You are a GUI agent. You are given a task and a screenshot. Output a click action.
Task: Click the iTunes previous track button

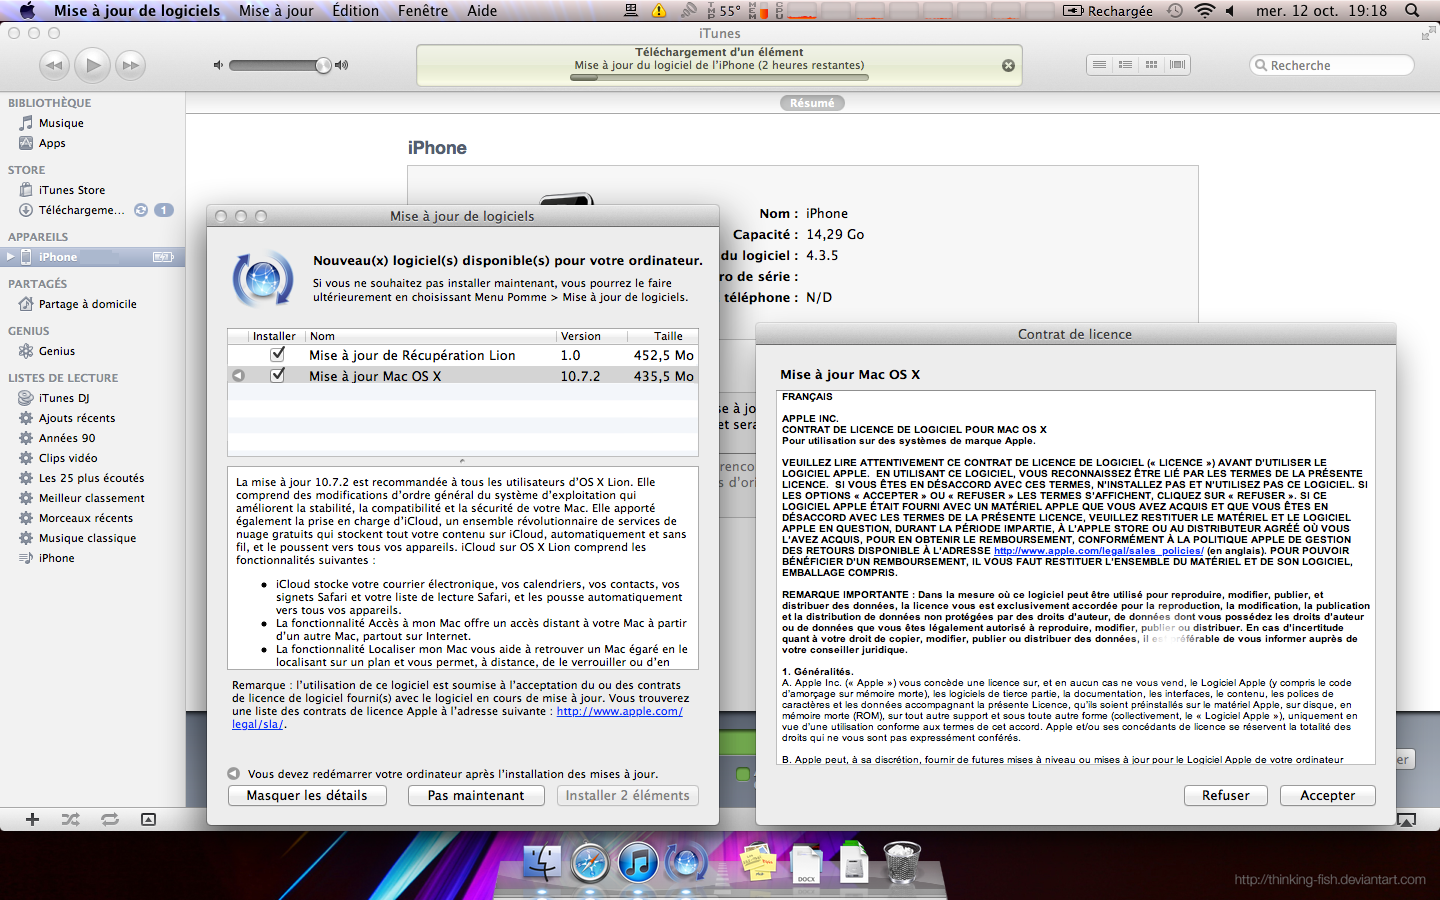[x=54, y=65]
